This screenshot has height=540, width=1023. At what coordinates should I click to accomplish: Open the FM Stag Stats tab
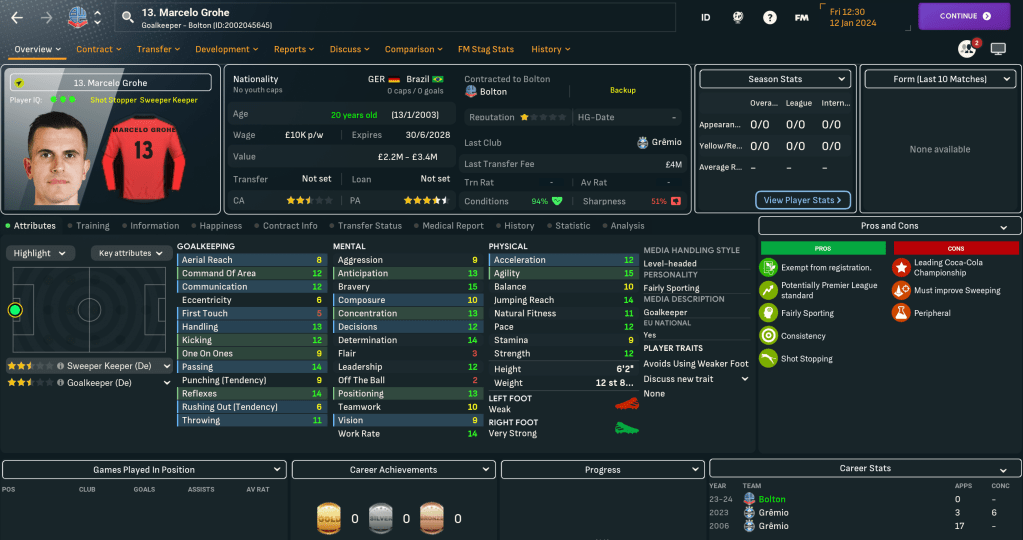(x=485, y=49)
